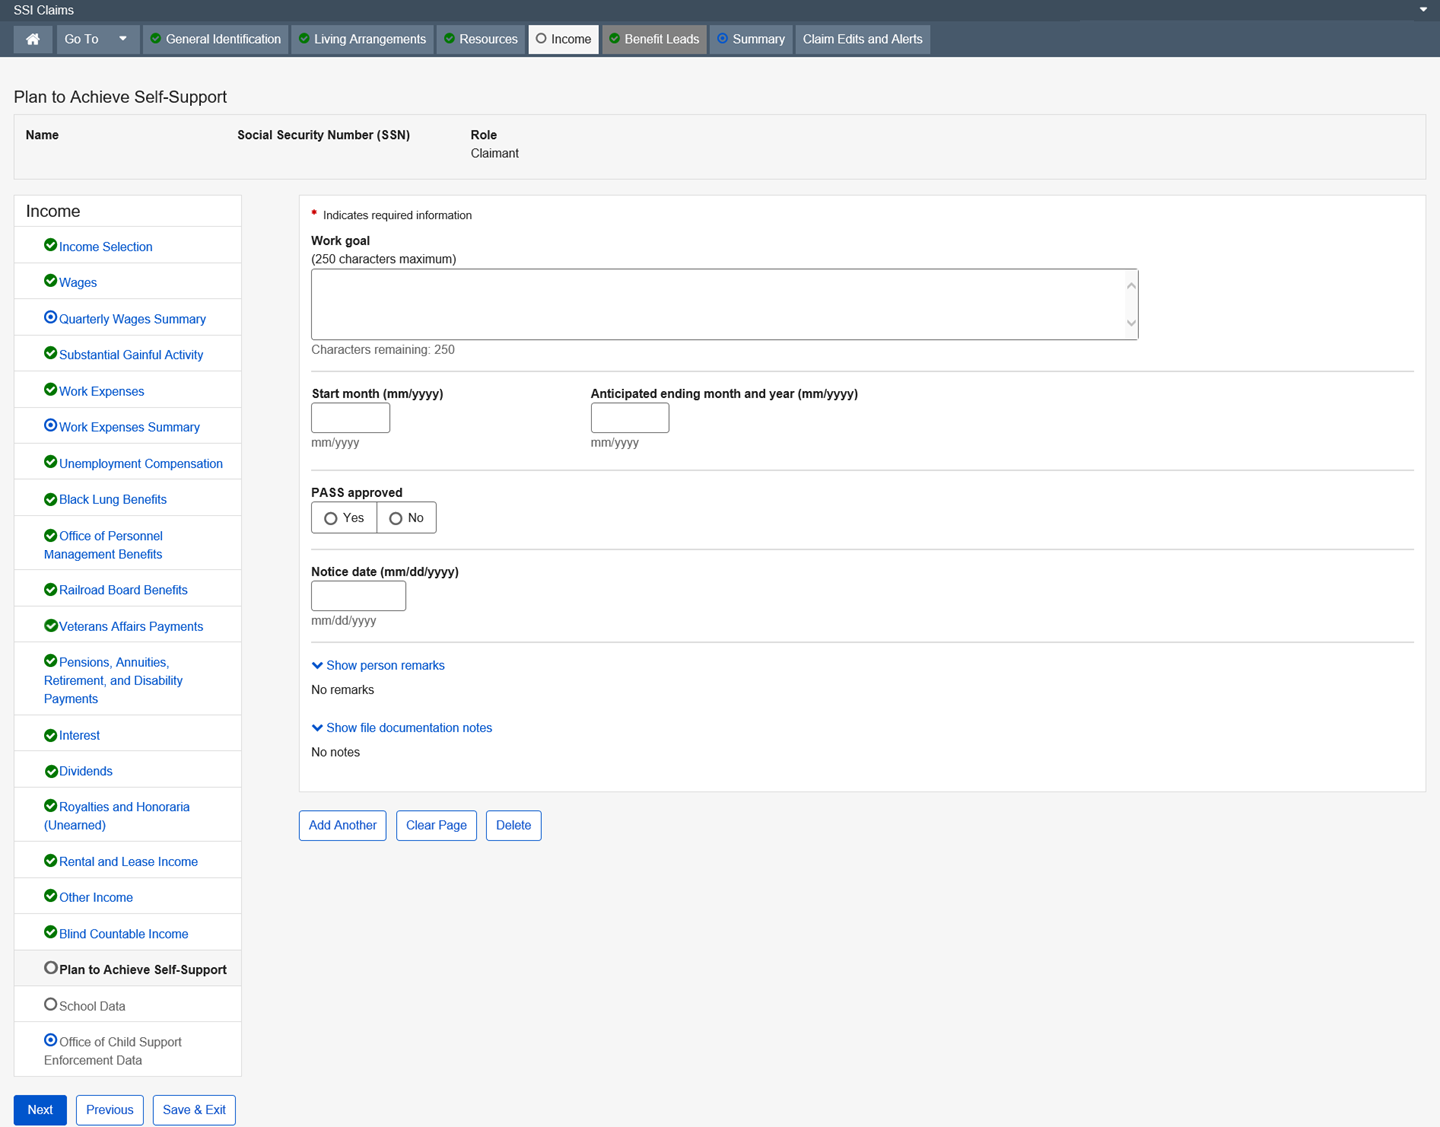Click empty circle icon beside School Data
Image resolution: width=1440 pixels, height=1127 pixels.
tap(50, 1004)
